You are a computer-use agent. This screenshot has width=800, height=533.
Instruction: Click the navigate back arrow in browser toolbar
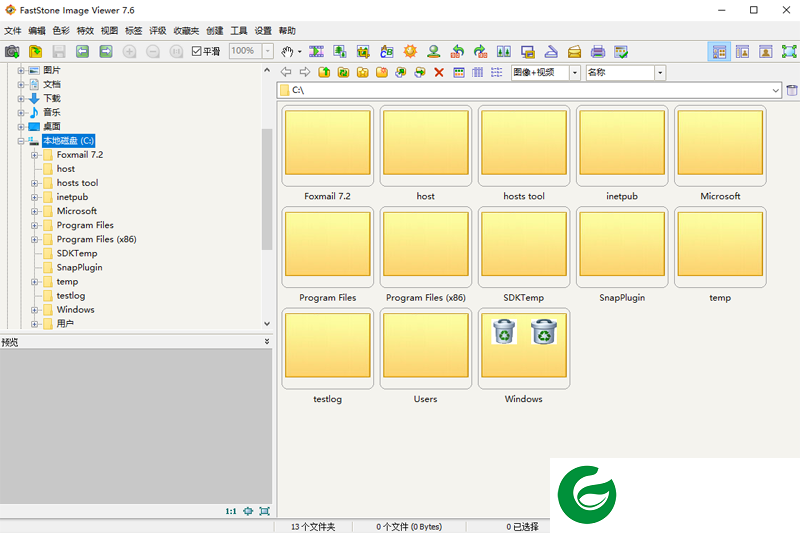[286, 72]
